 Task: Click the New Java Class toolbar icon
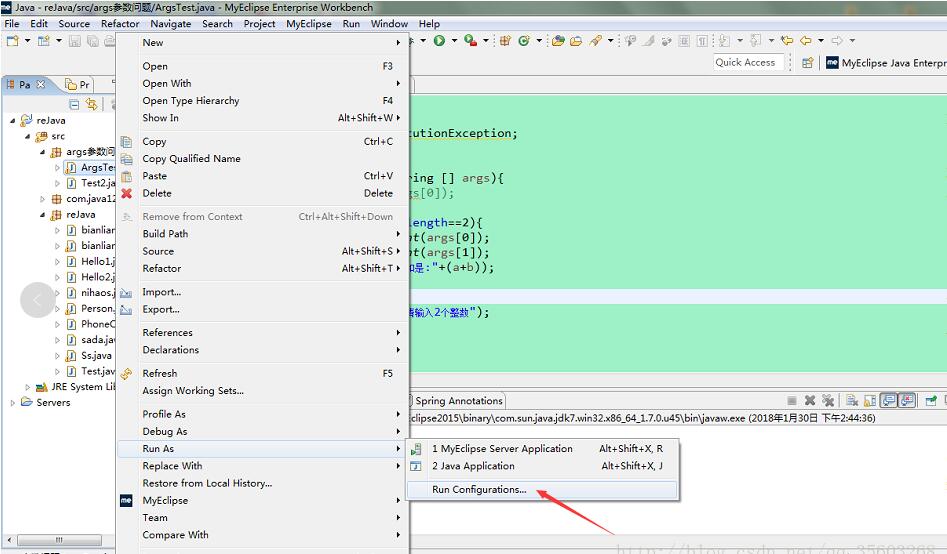point(523,41)
